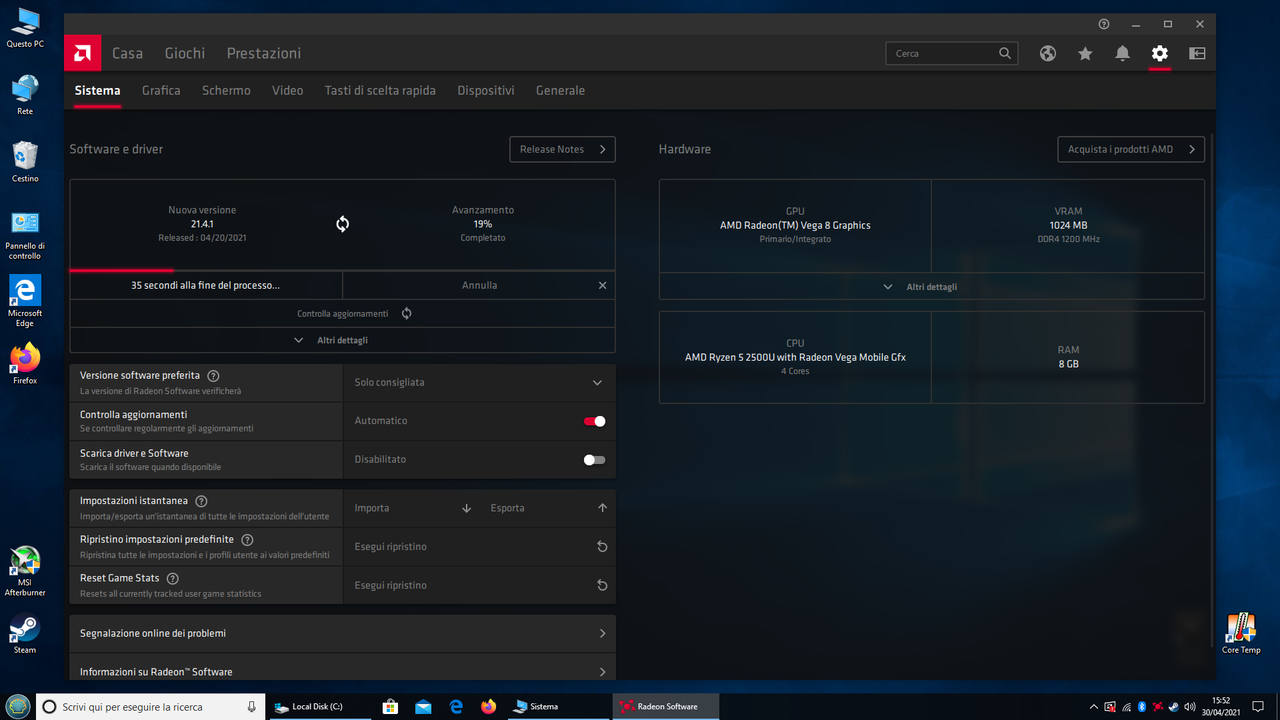Screen dimensions: 1280x720
Task: Expand Informazioni su Radeon Software
Action: [342, 669]
